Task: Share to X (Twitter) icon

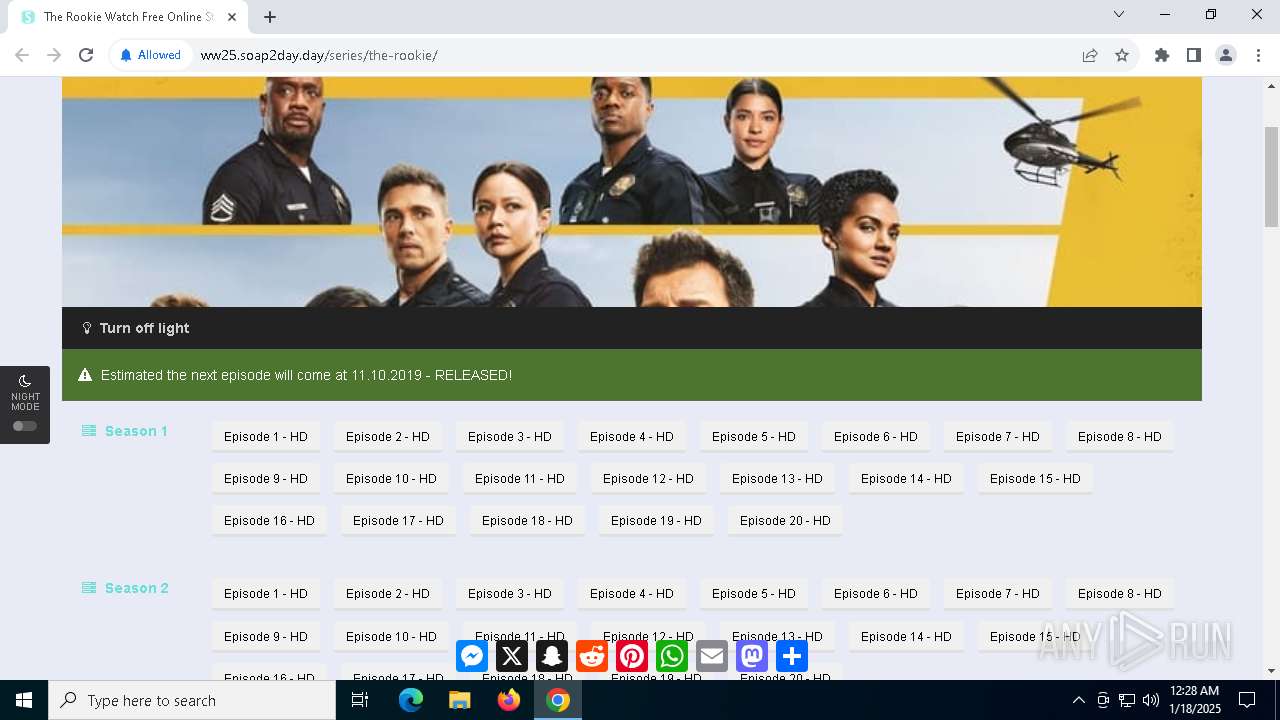Action: click(512, 656)
